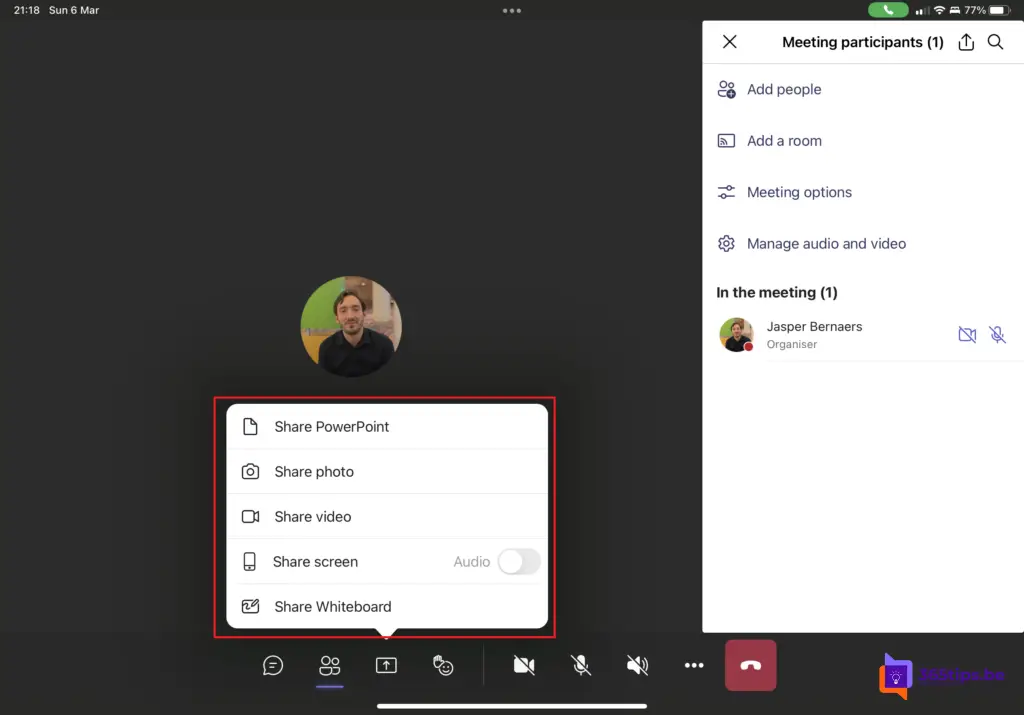This screenshot has width=1024, height=715.
Task: Open Meeting options
Action: coord(863,192)
